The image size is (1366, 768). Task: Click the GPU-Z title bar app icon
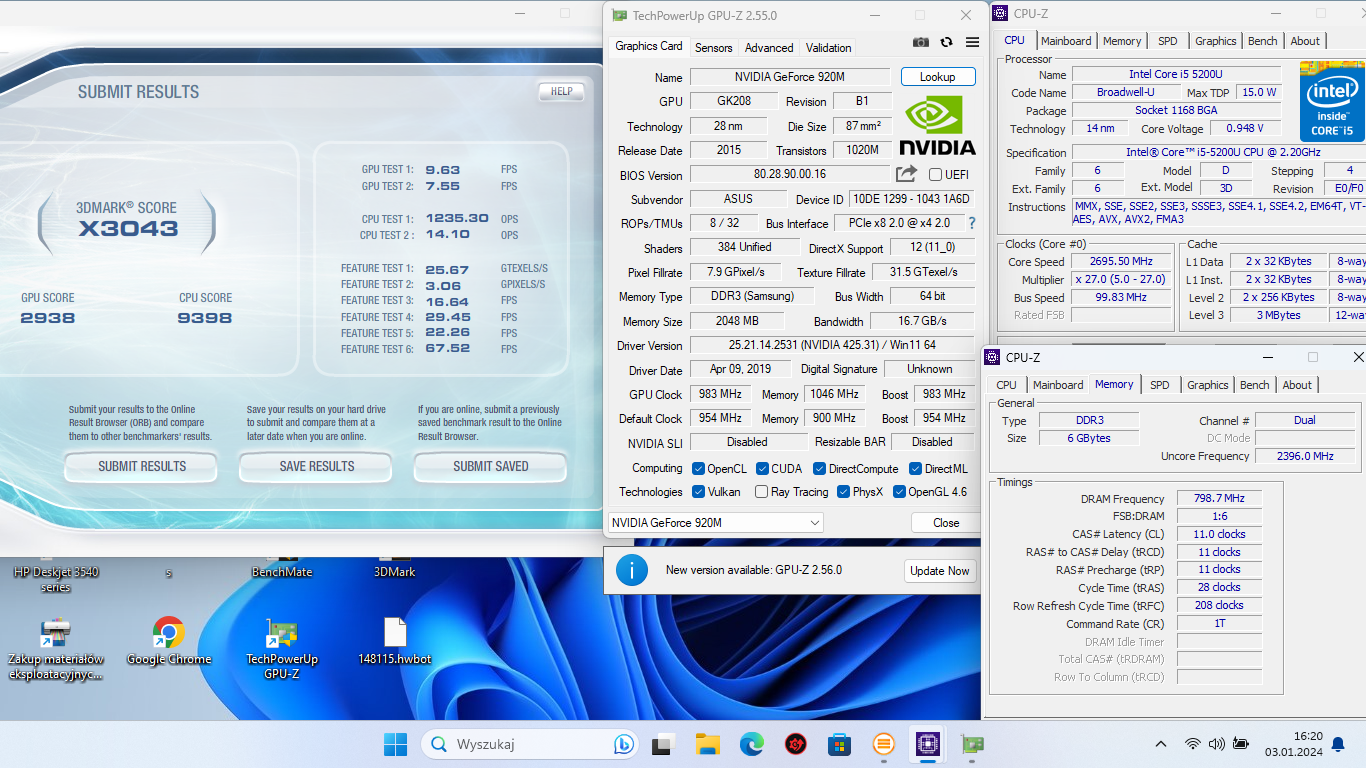(619, 15)
